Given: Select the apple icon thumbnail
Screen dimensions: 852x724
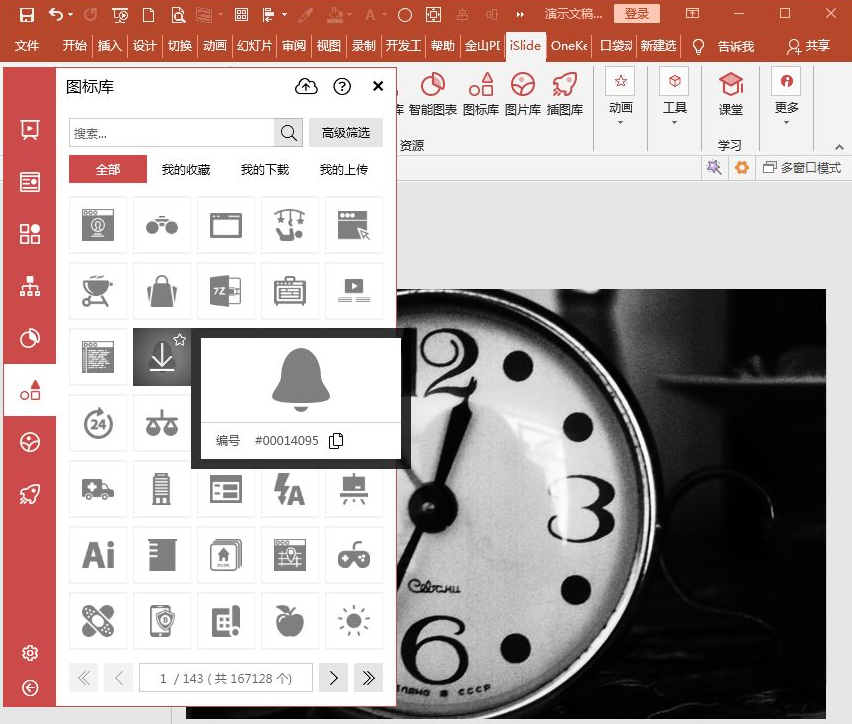Looking at the screenshot, I should [x=290, y=621].
